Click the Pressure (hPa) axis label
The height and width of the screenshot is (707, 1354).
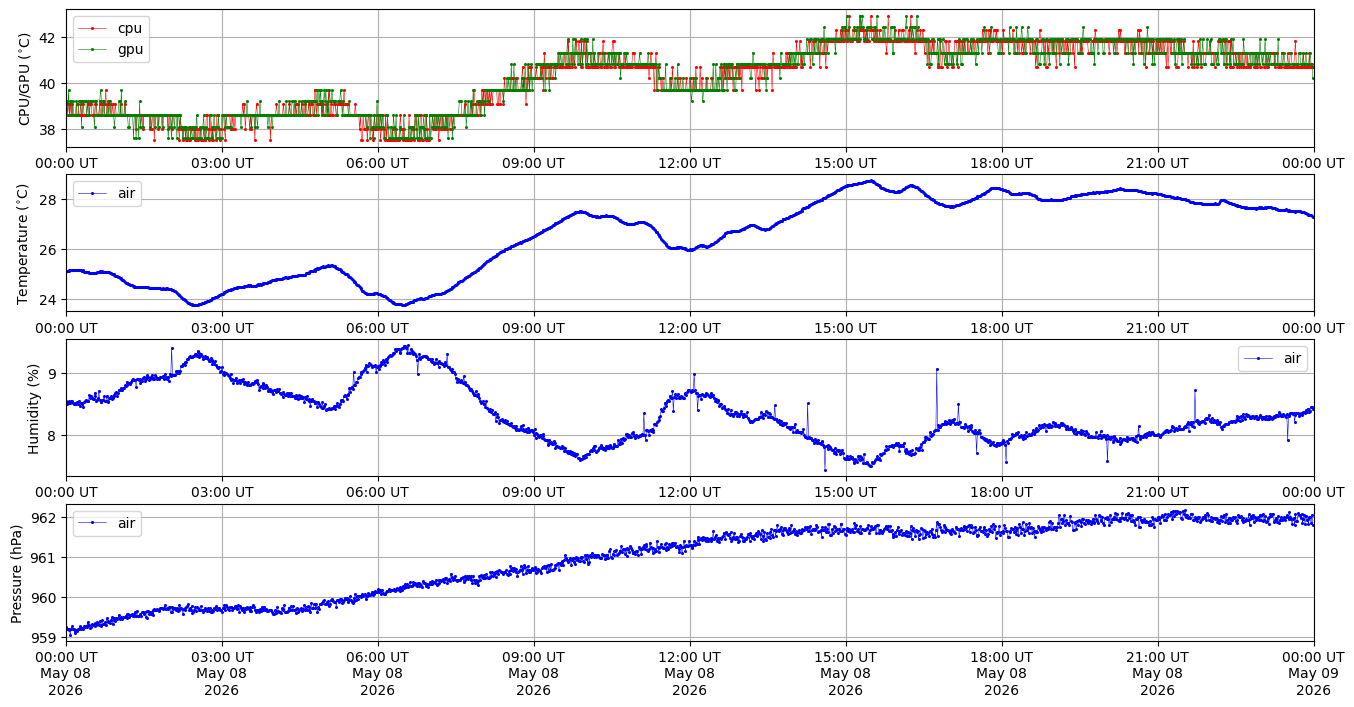[x=17, y=573]
